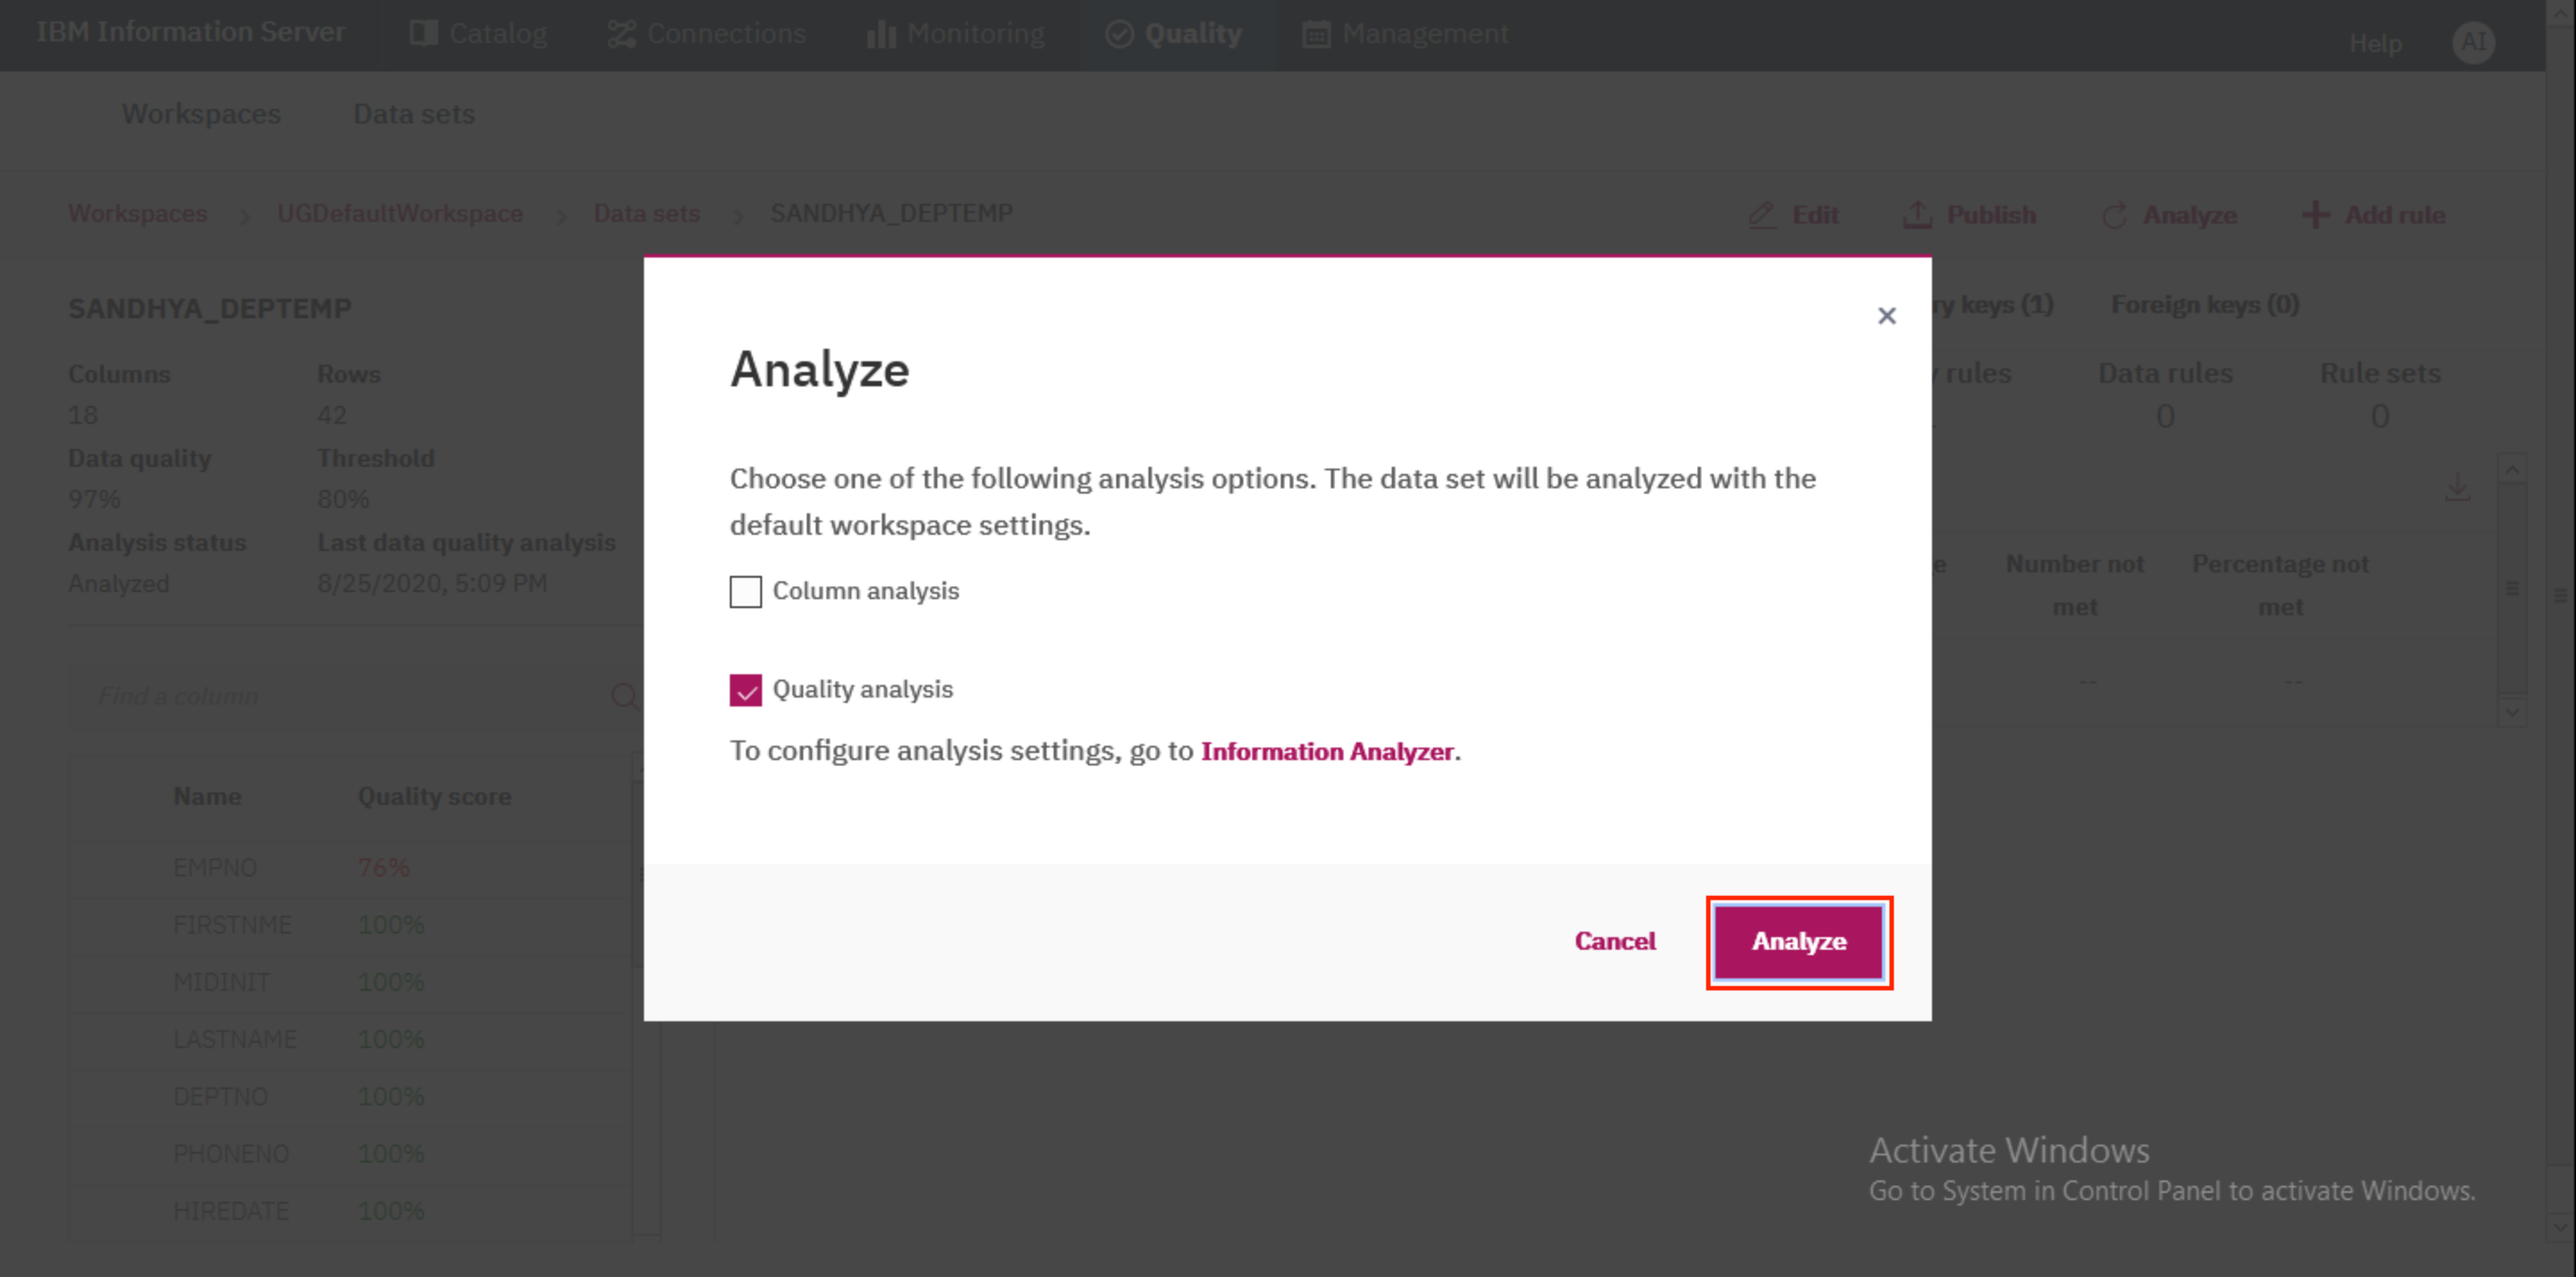This screenshot has width=2576, height=1277.
Task: Select the LASTNAME column row
Action: click(350, 1039)
